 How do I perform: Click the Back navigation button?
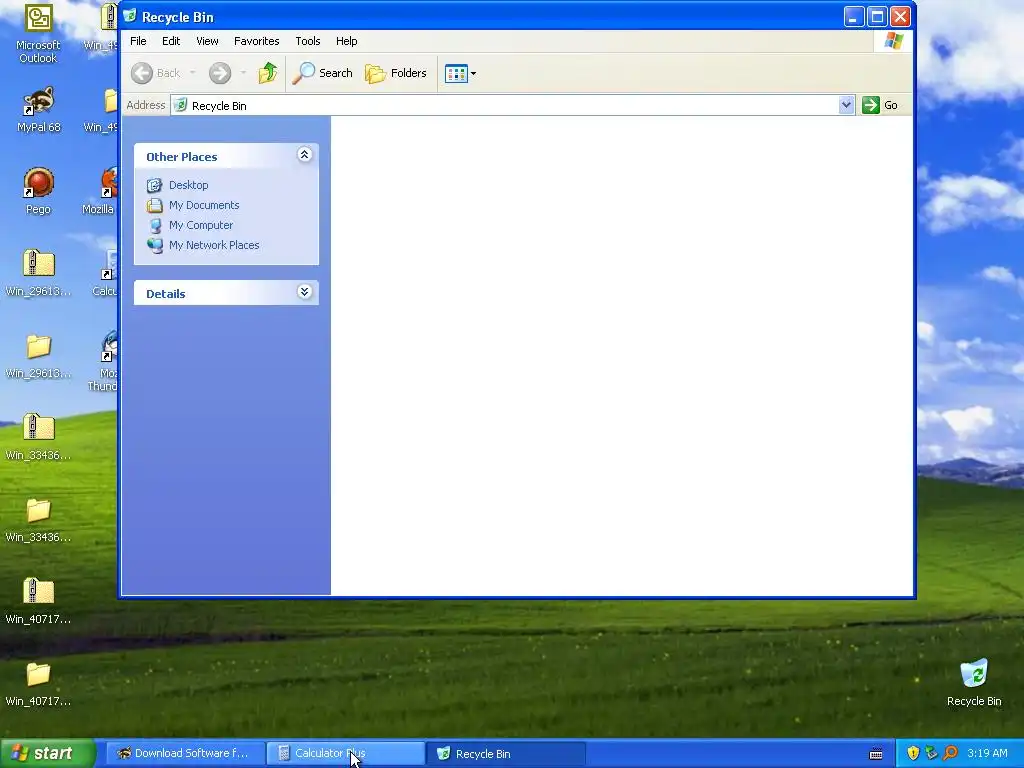point(155,73)
